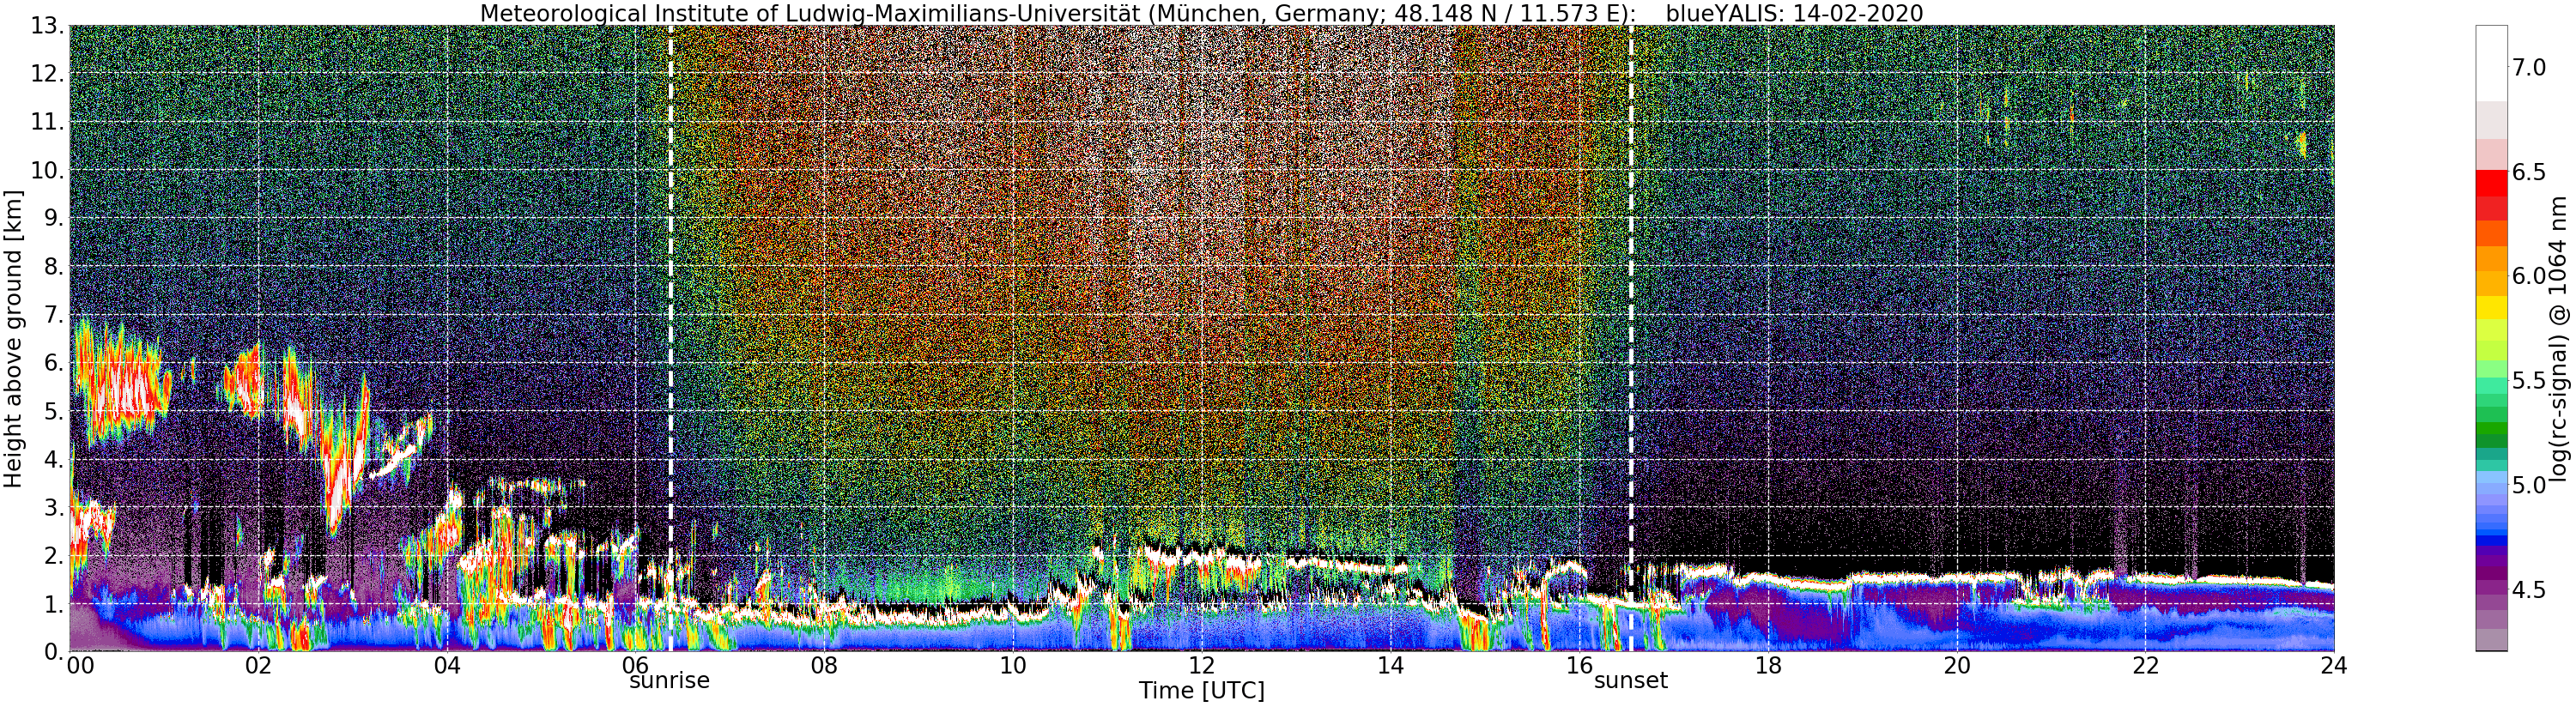Click the dashed sunrise marker line
The height and width of the screenshot is (707, 2576).
(x=670, y=338)
